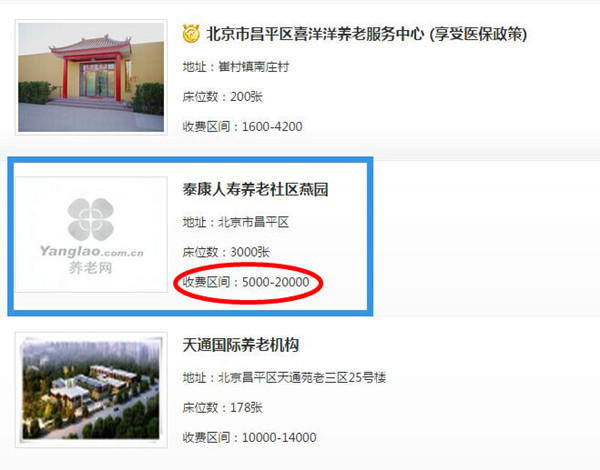This screenshot has height=470, width=600.
Task: Open 泰康人寿养老社区燕园 listing title
Action: (x=255, y=189)
